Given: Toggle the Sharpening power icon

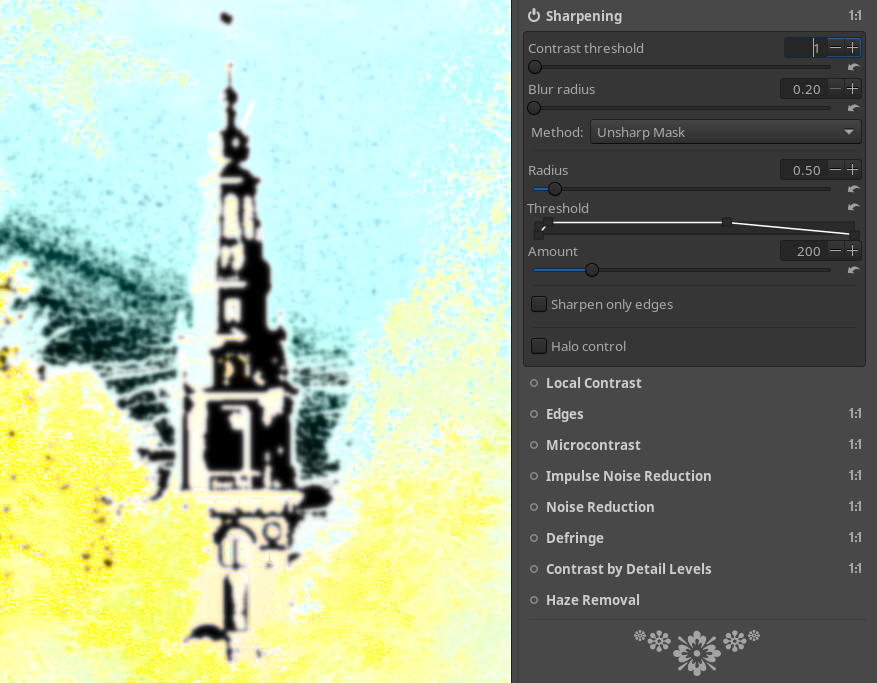Looking at the screenshot, I should (x=534, y=16).
